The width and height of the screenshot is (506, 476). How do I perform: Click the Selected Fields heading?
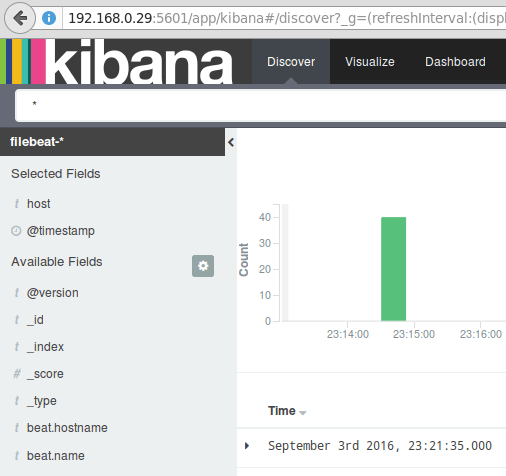[56, 174]
